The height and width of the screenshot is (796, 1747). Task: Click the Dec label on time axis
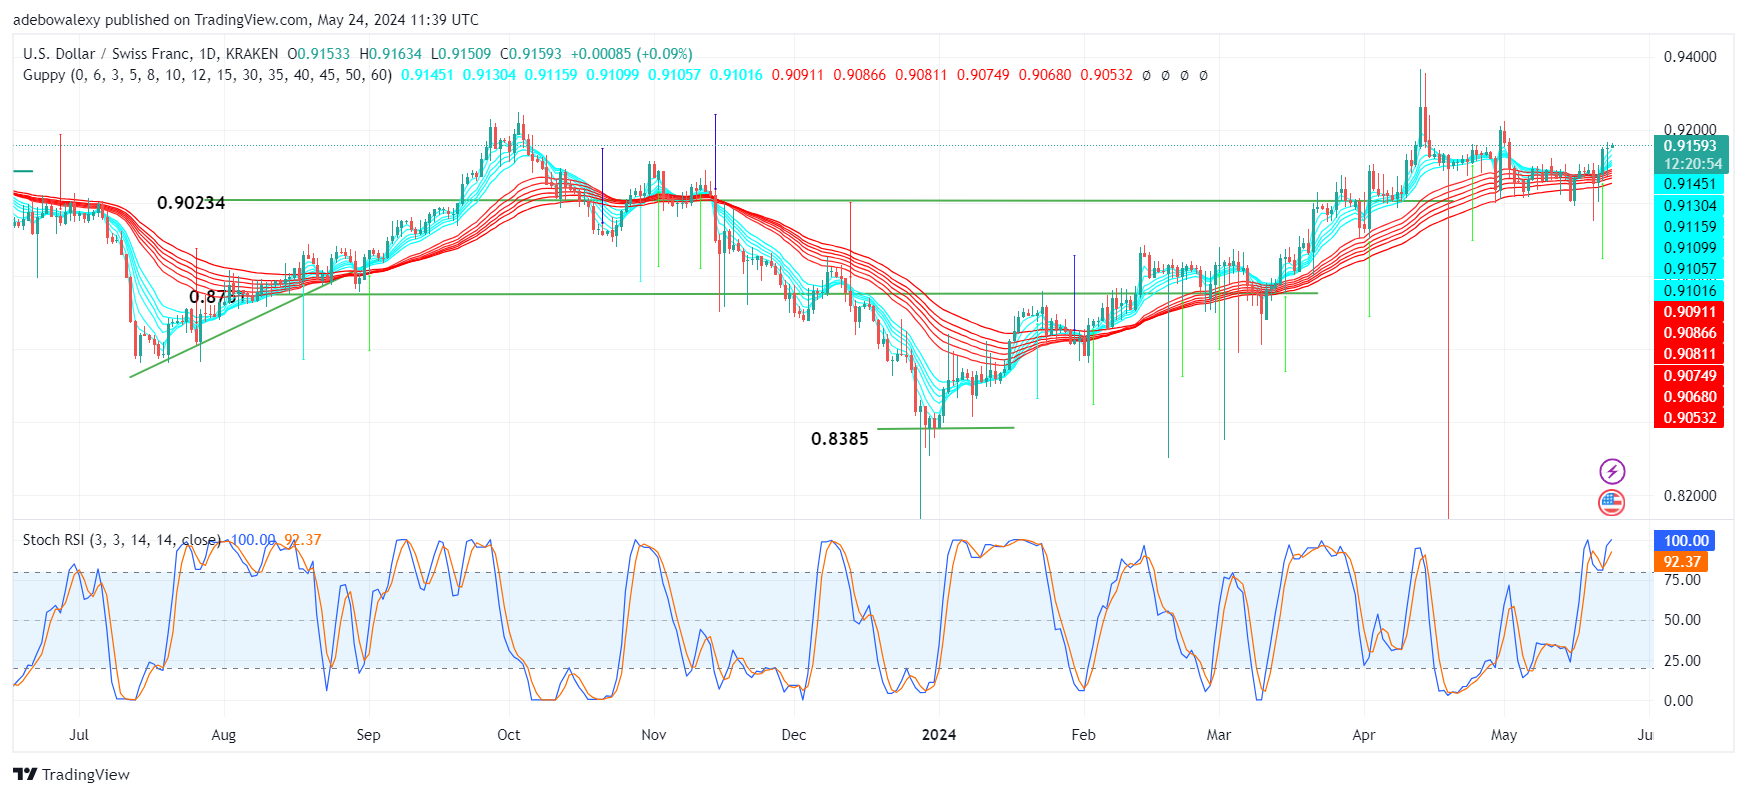coord(794,735)
